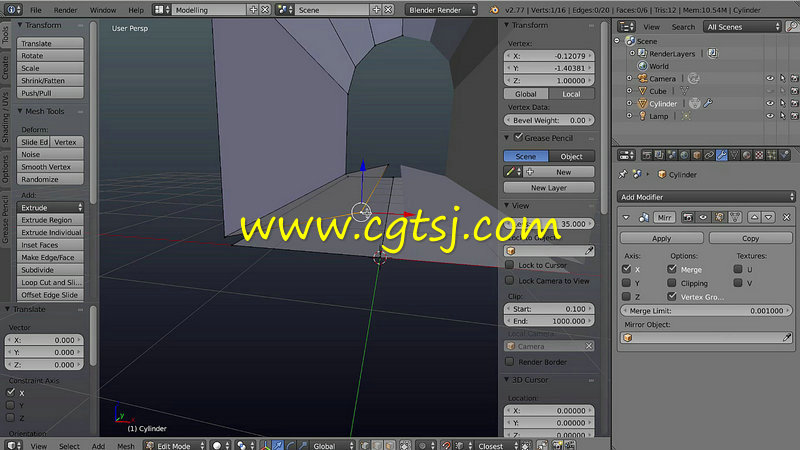Viewport: 800px width, 450px height.
Task: Collapse the 3D Cursor panel
Action: (507, 380)
